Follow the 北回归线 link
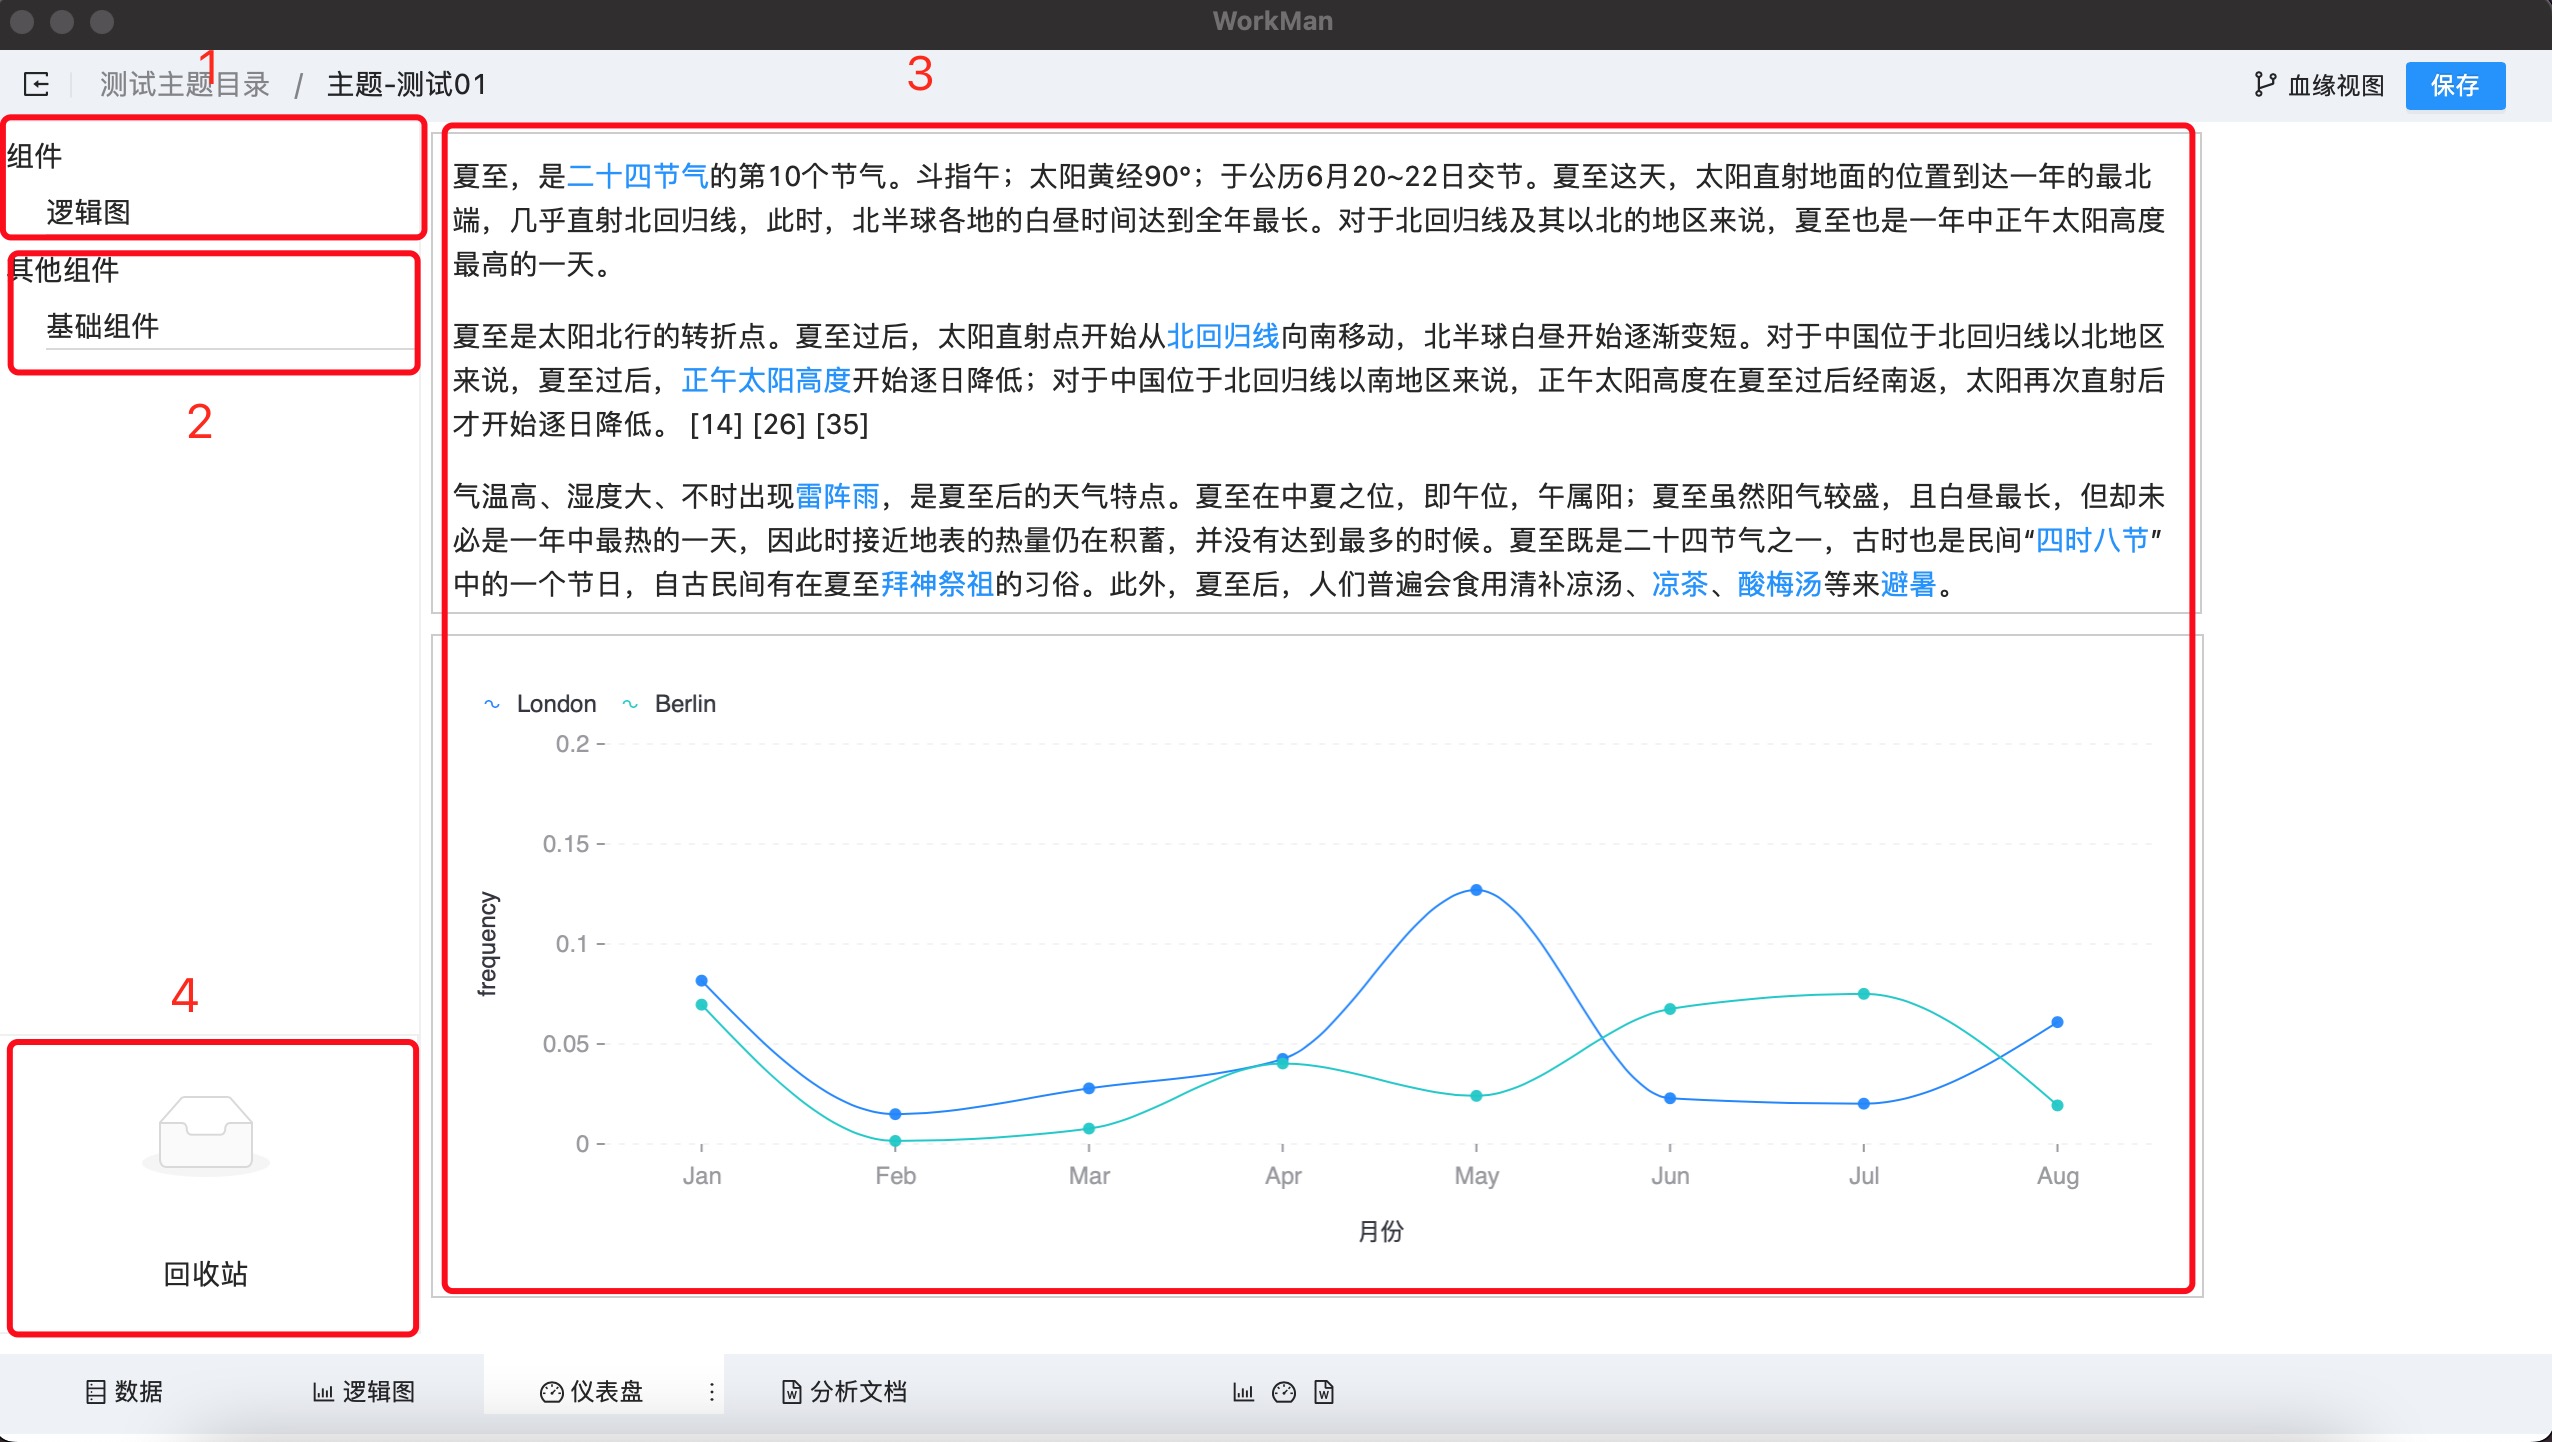Screen dimensions: 2552x1442 point(1224,336)
